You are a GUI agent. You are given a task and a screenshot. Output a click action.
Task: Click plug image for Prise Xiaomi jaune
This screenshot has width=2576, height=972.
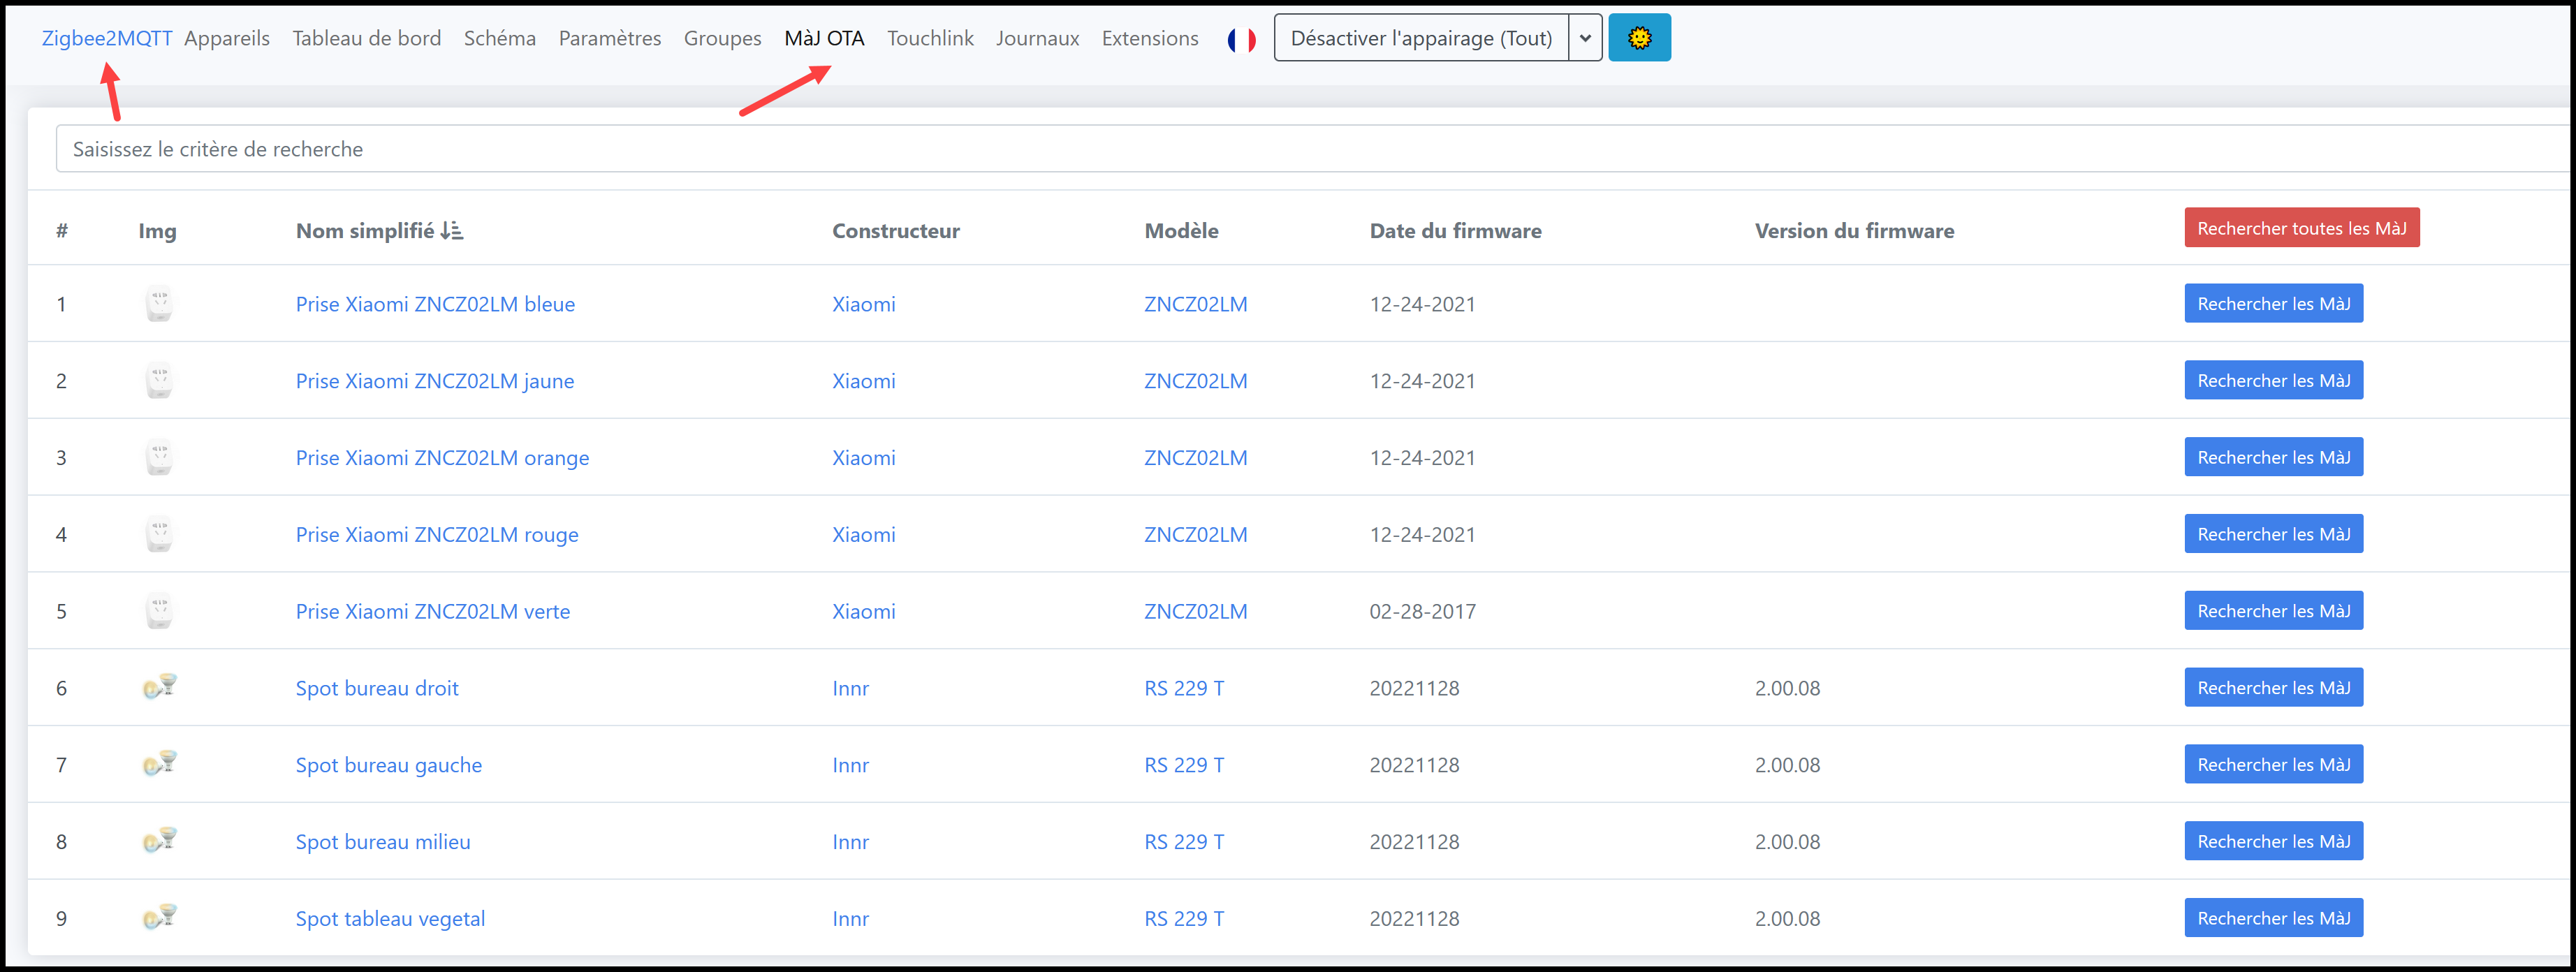coord(159,381)
